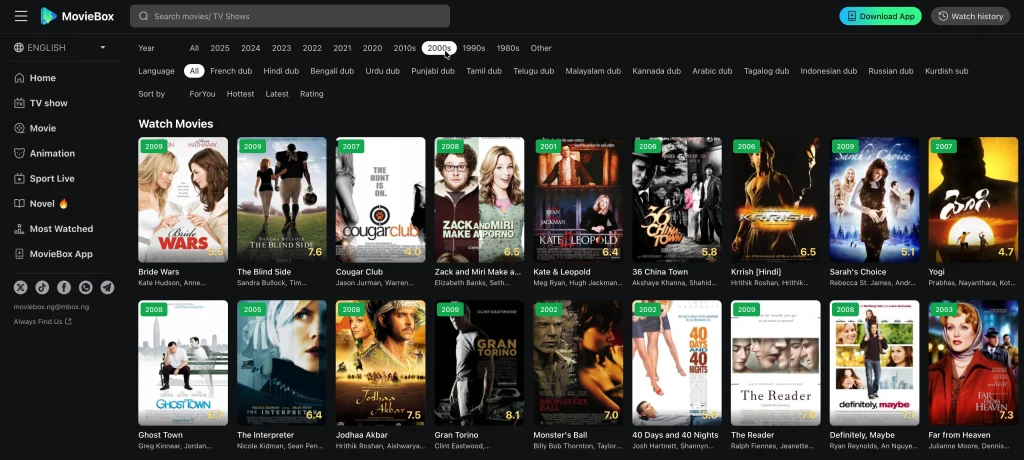Open the X (Twitter) social icon

coord(20,288)
